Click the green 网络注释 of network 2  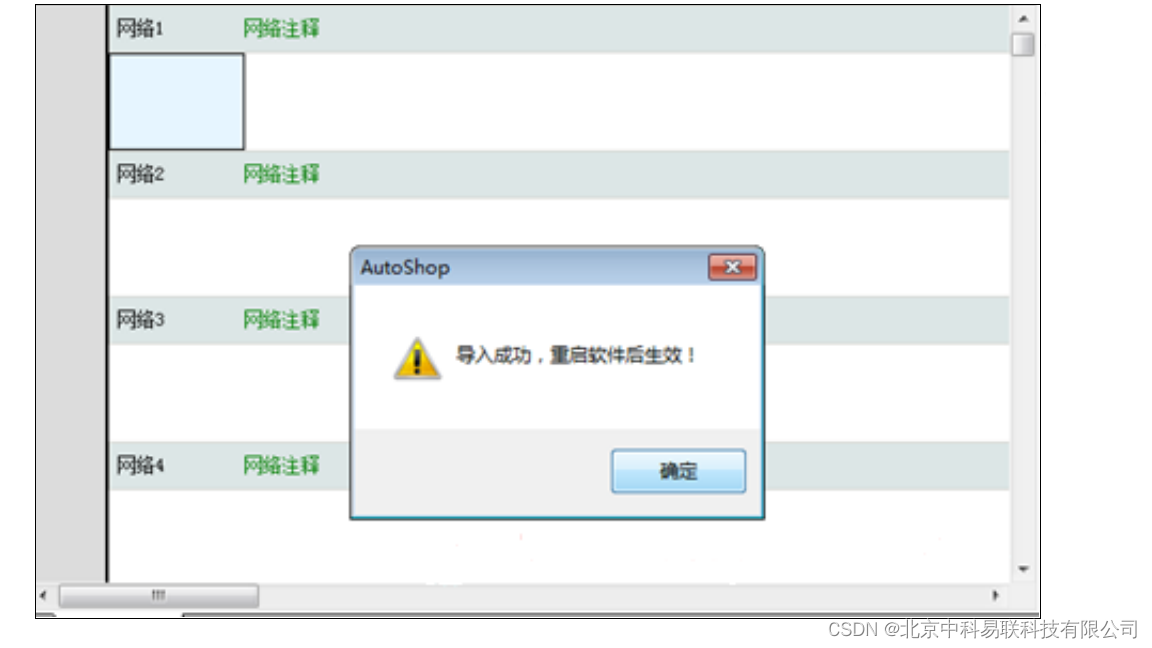[x=281, y=174]
